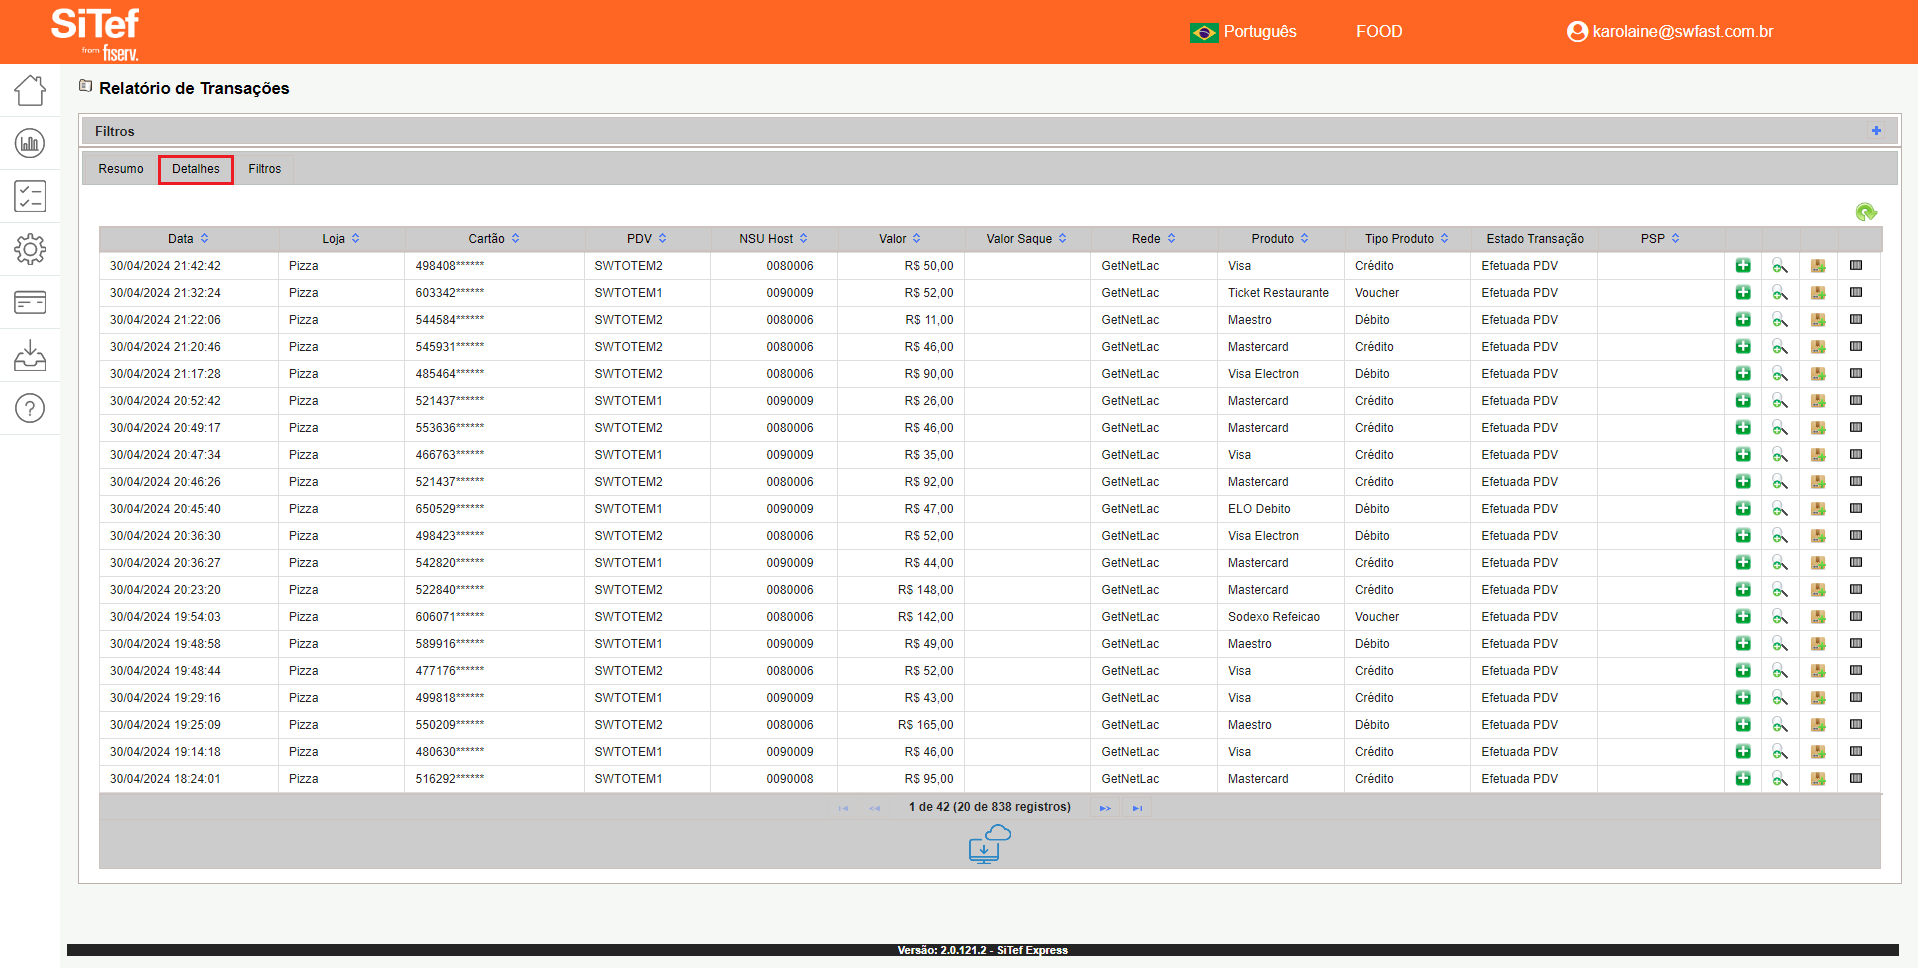1918x968 pixels.
Task: Click barcode icon for 20:47:34 transaction
Action: 1856,455
